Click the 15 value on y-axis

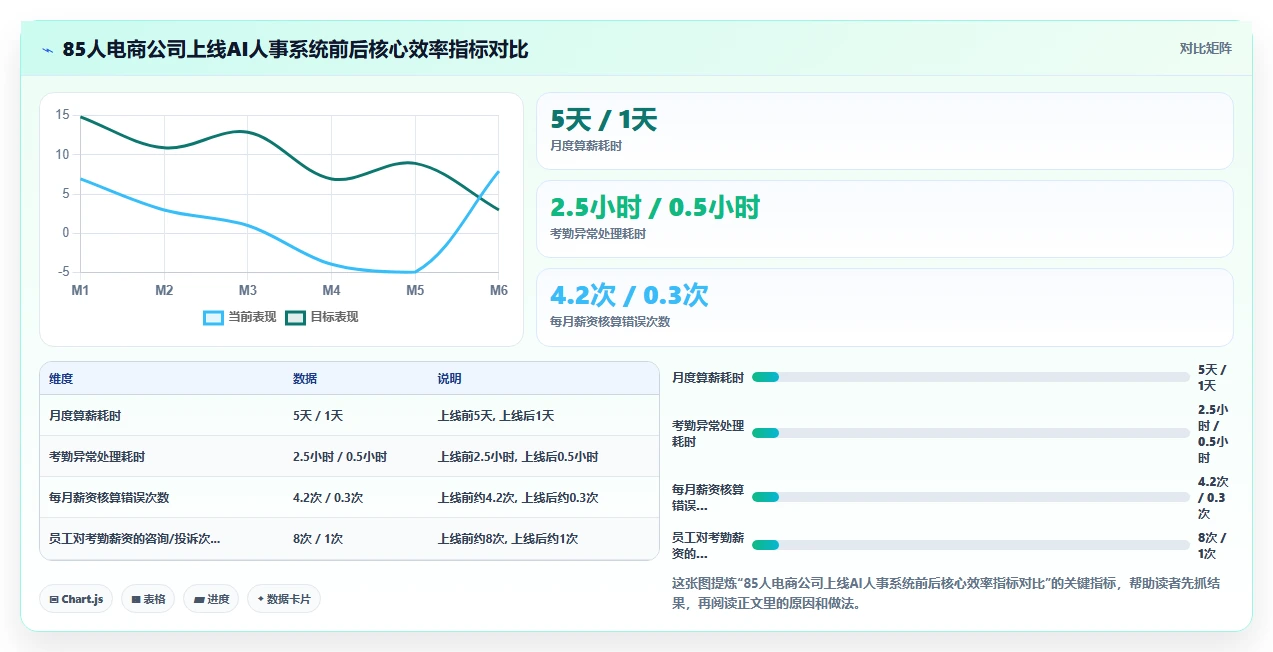point(62,115)
